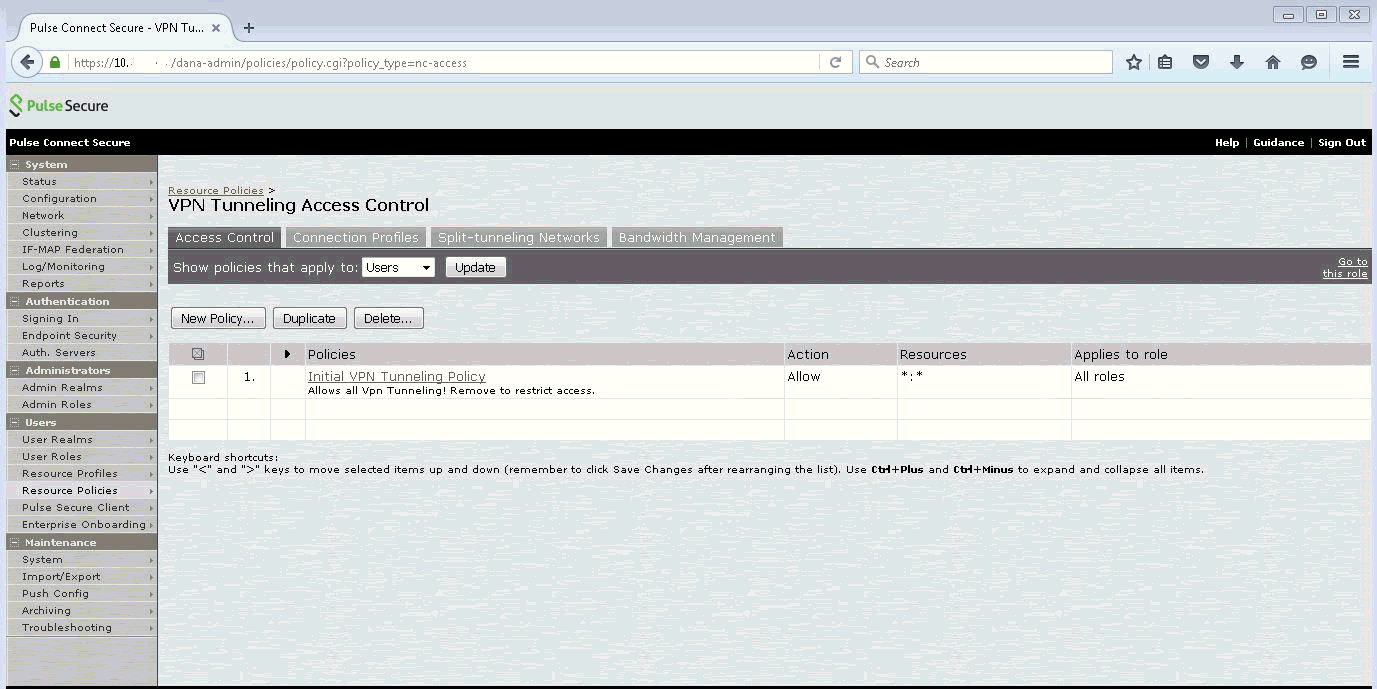Check the Initial VPN Tunneling Policy checkbox
The image size is (1377, 689).
tap(198, 378)
